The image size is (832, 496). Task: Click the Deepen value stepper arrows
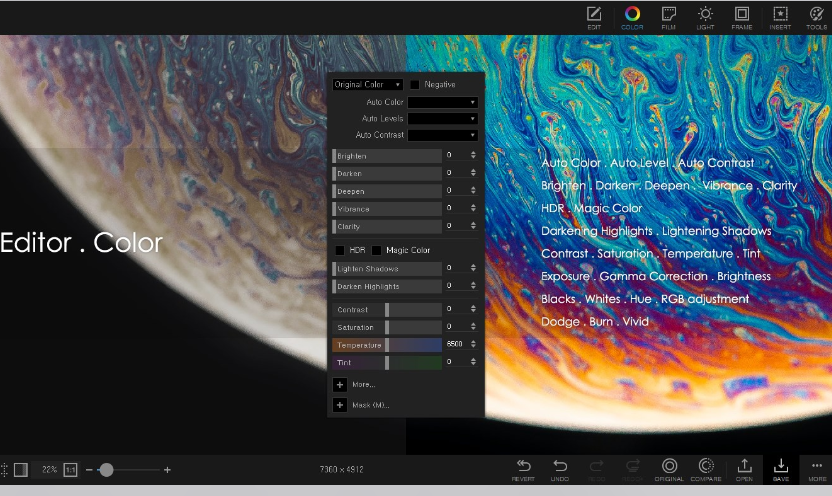pos(473,190)
